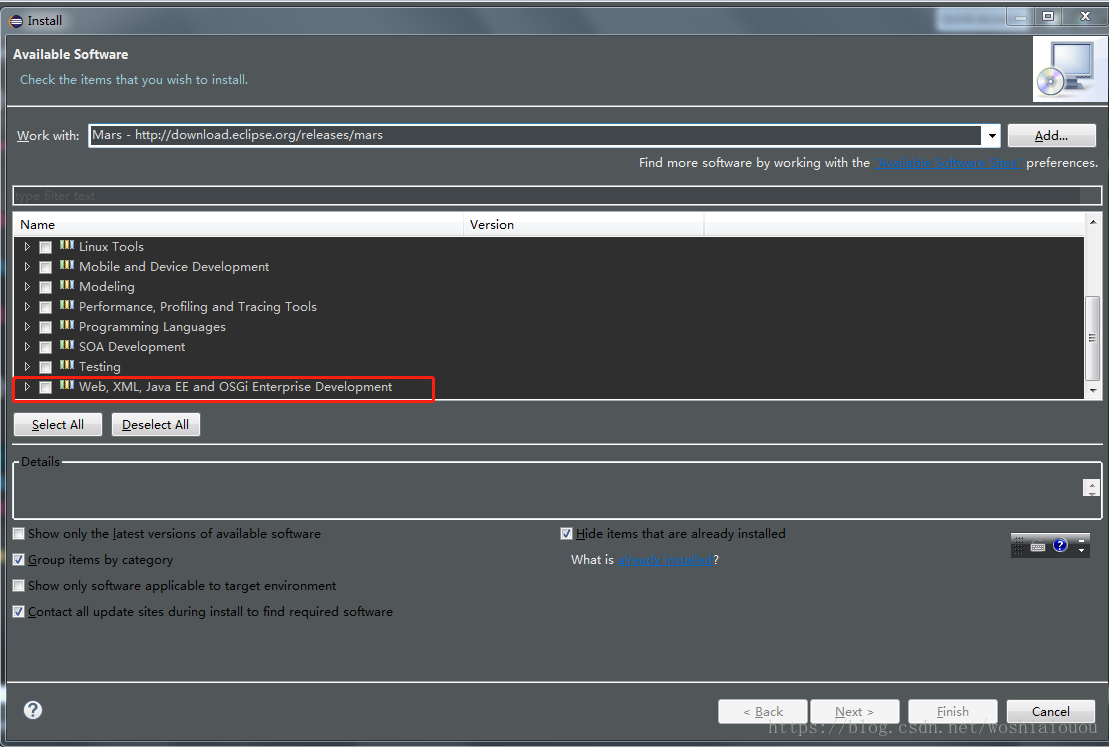Image resolution: width=1109 pixels, height=747 pixels.
Task: Click the Version column header
Action: 584,224
